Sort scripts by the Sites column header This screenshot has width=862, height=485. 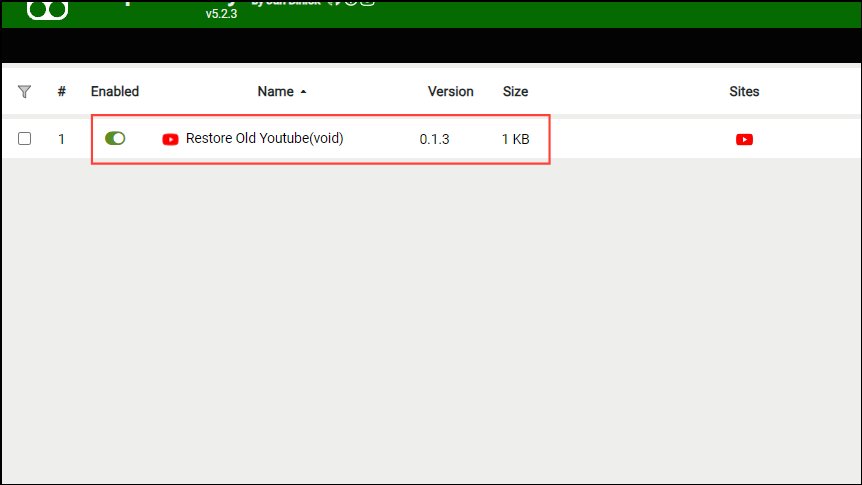[x=744, y=91]
